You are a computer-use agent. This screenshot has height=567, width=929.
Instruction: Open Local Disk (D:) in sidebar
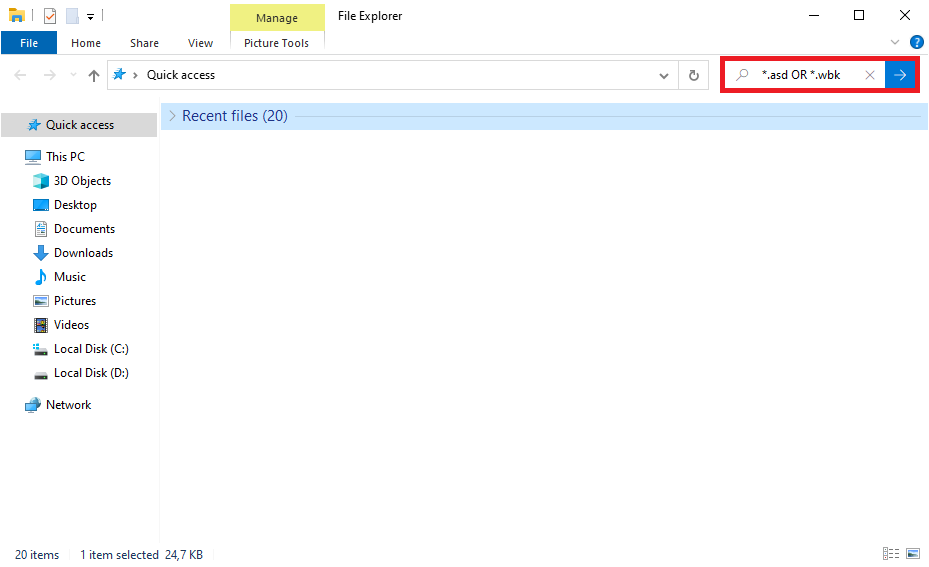point(91,373)
